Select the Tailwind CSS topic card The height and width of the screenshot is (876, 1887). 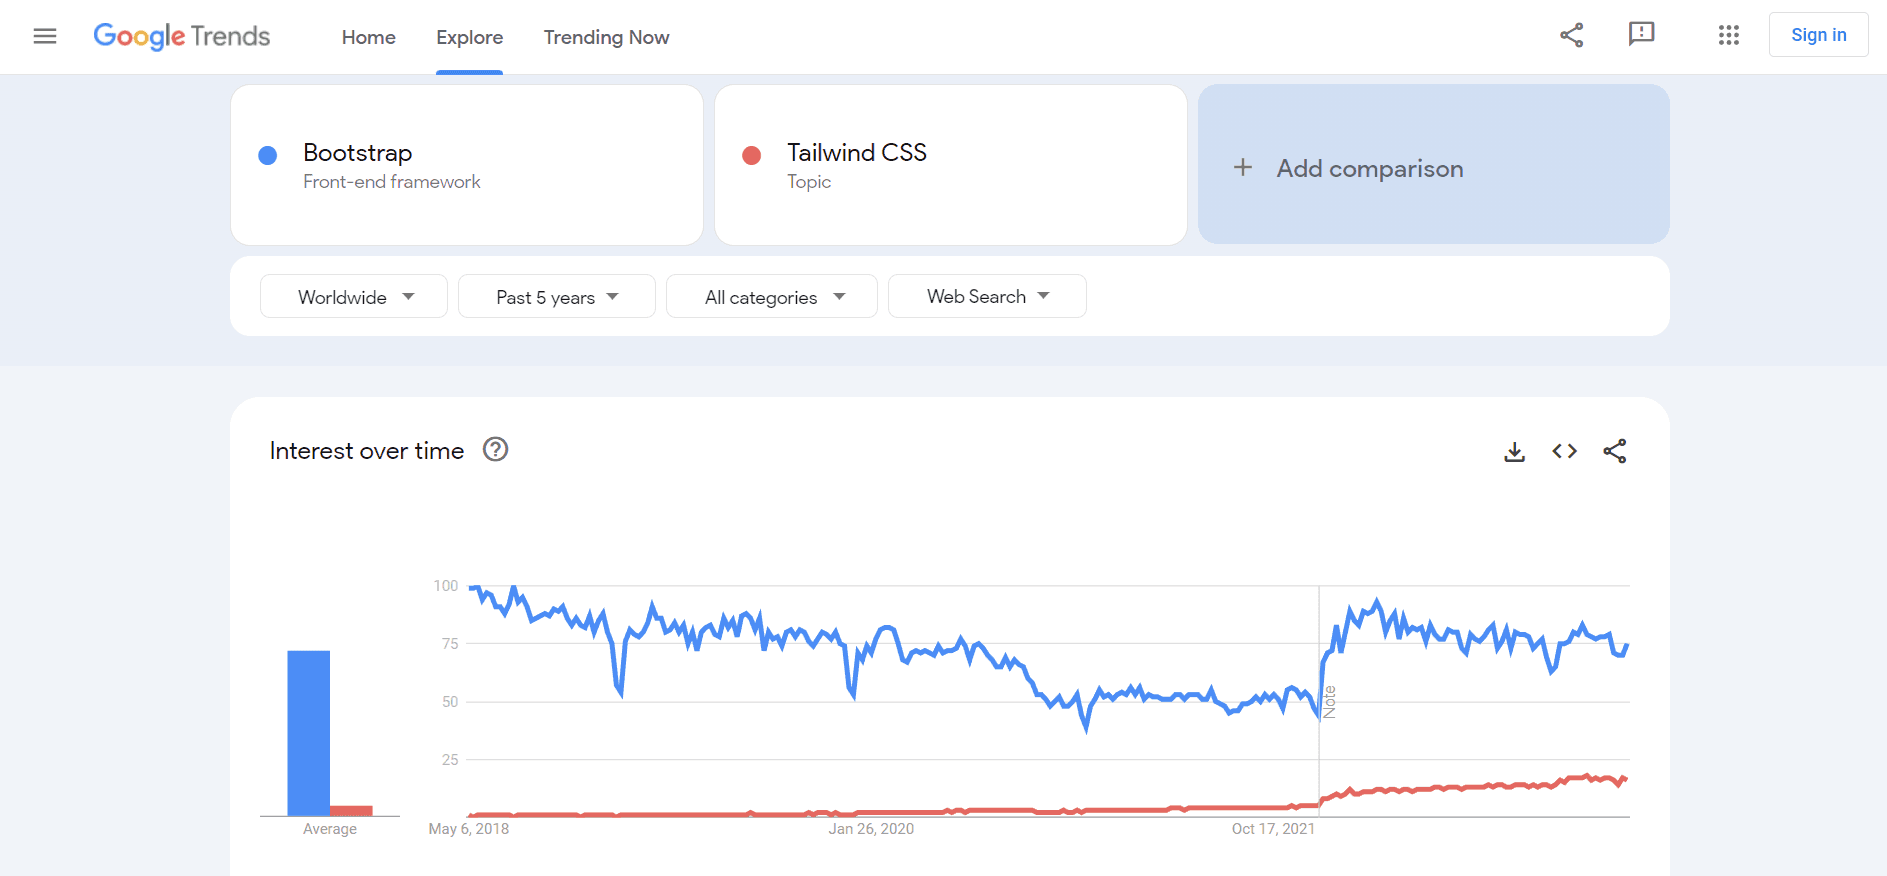(x=950, y=165)
